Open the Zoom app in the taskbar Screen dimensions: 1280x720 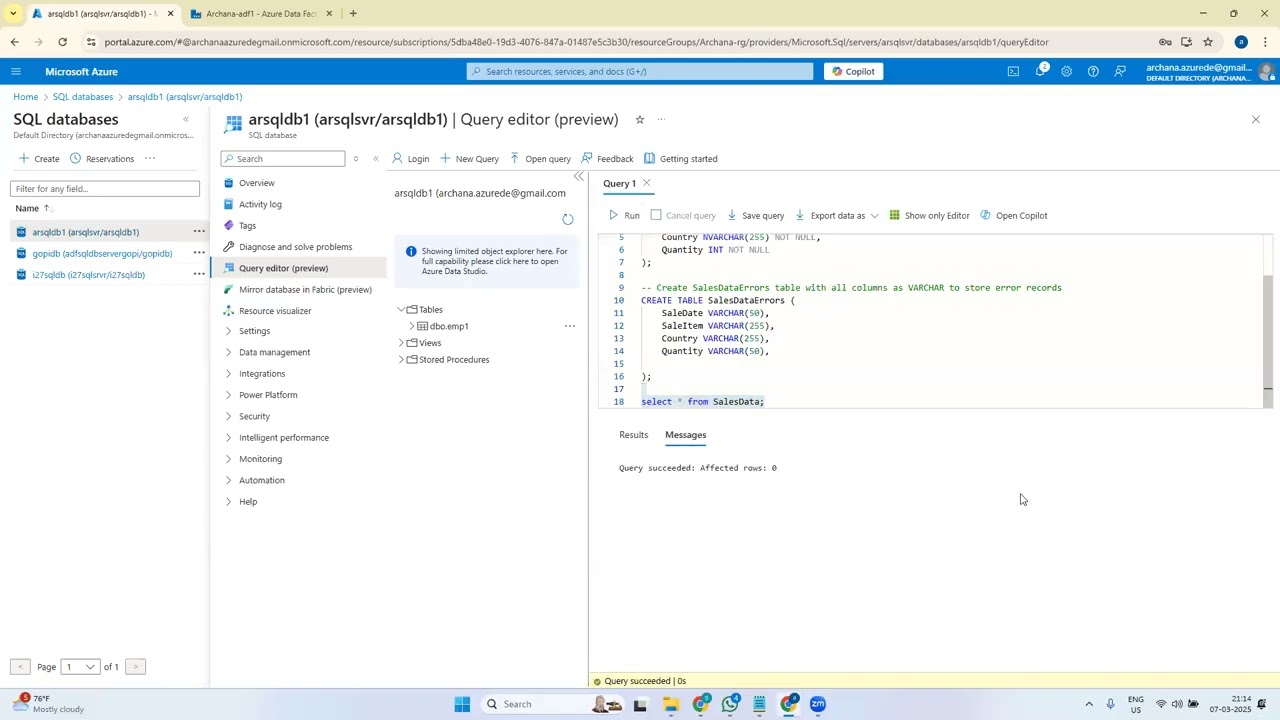tap(818, 704)
